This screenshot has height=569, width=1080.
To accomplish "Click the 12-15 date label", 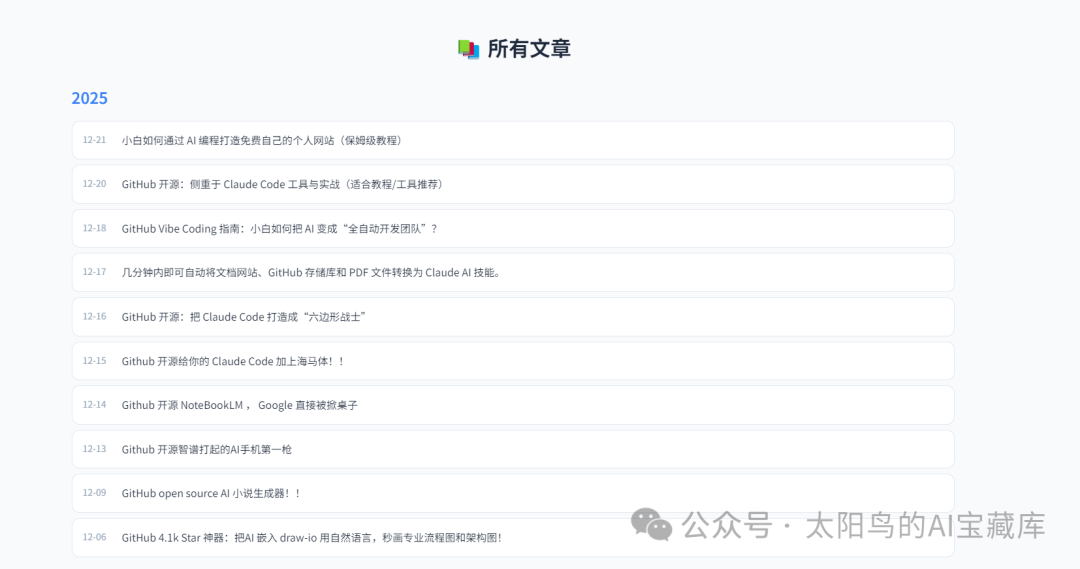I will pos(94,361).
